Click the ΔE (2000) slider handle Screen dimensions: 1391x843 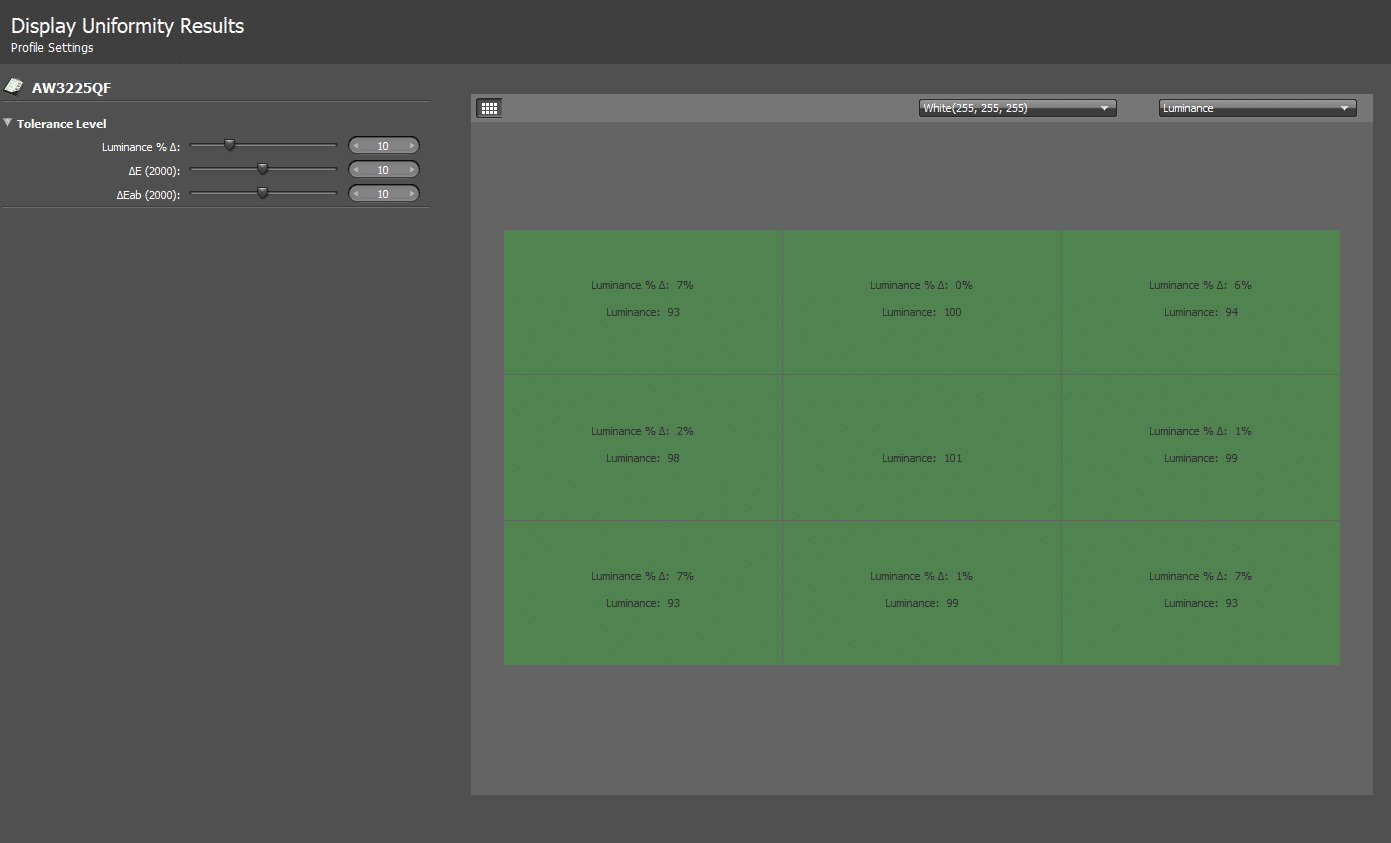262,169
